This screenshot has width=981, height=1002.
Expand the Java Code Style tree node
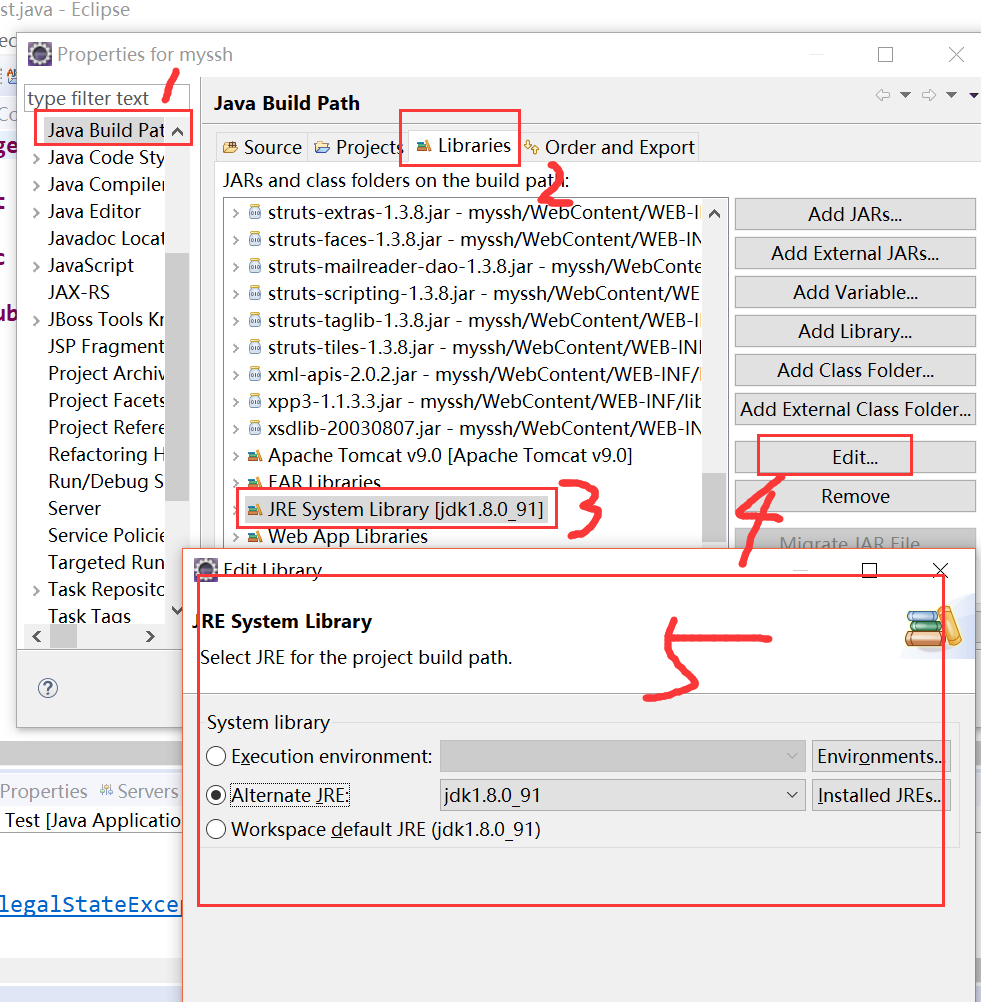36,158
